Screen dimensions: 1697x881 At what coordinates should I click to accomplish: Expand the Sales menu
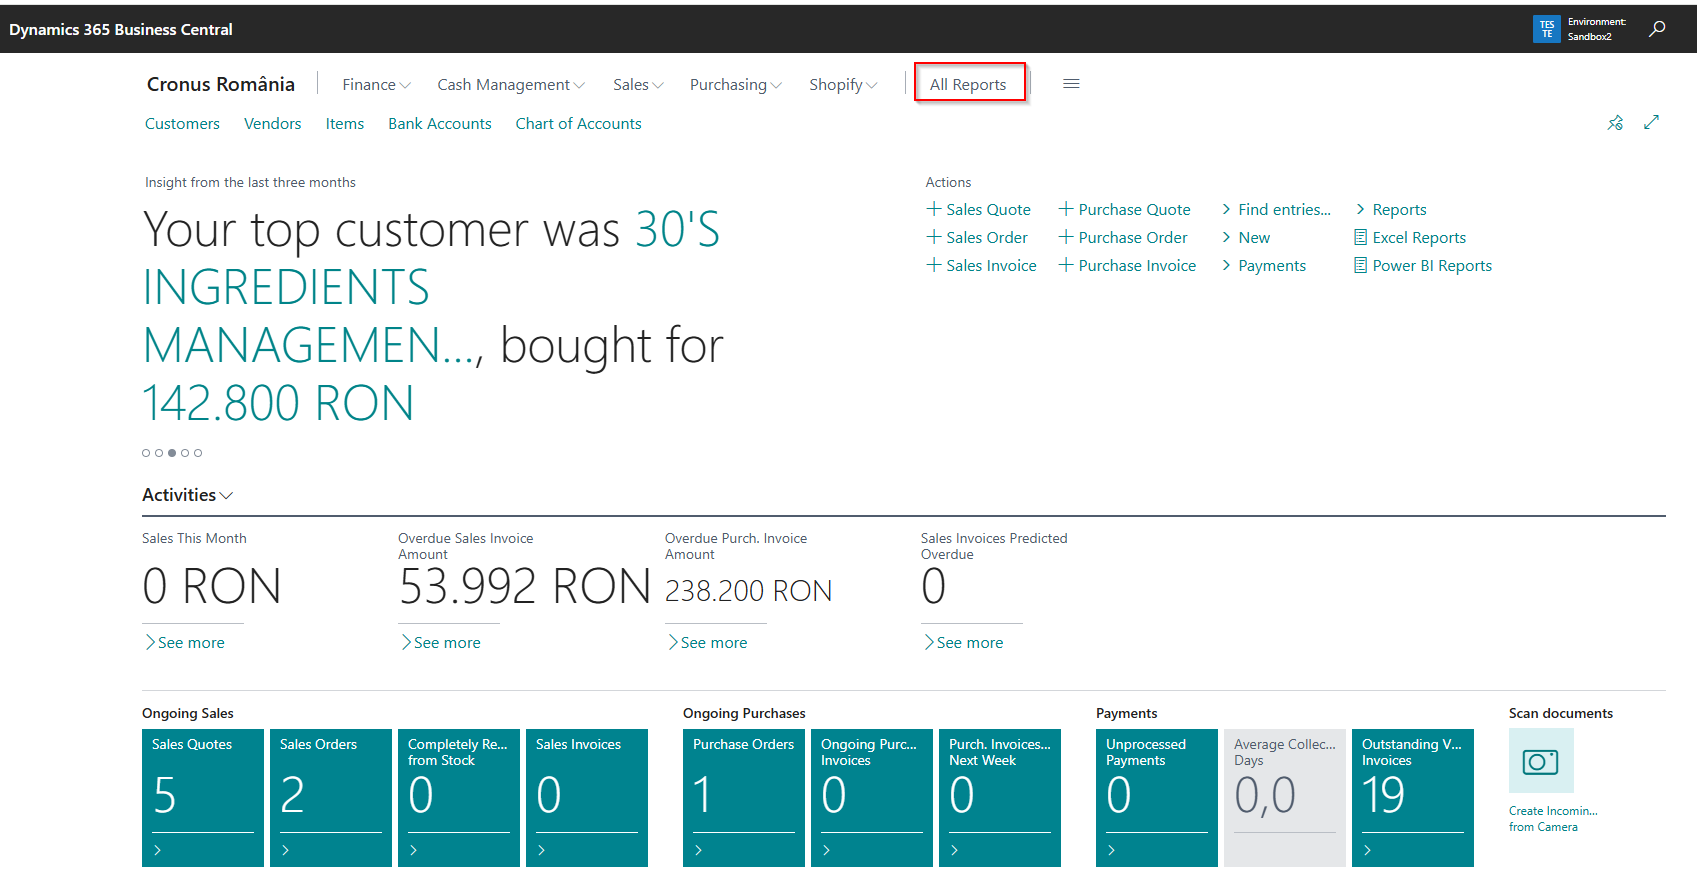pos(638,85)
